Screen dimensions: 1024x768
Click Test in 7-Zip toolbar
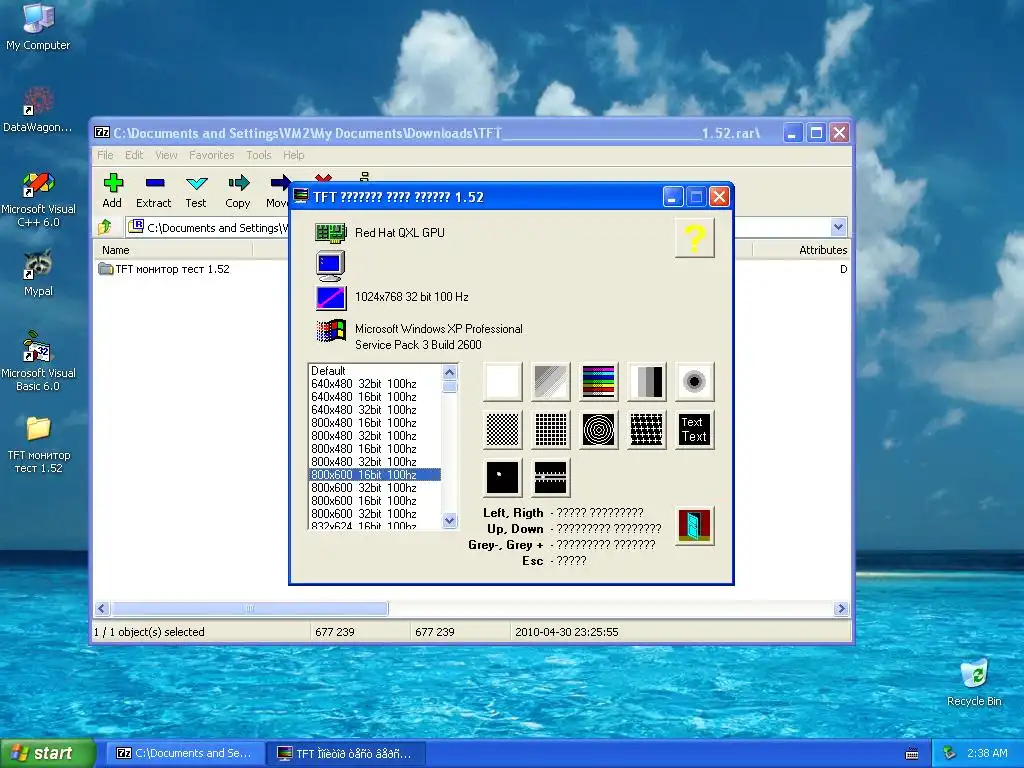[x=196, y=191]
